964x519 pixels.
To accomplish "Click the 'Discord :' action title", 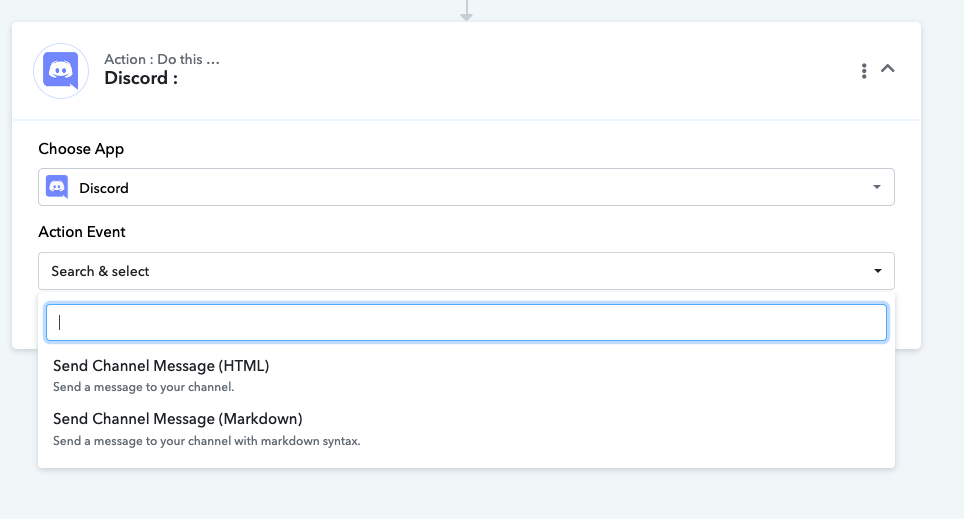I will [x=141, y=78].
